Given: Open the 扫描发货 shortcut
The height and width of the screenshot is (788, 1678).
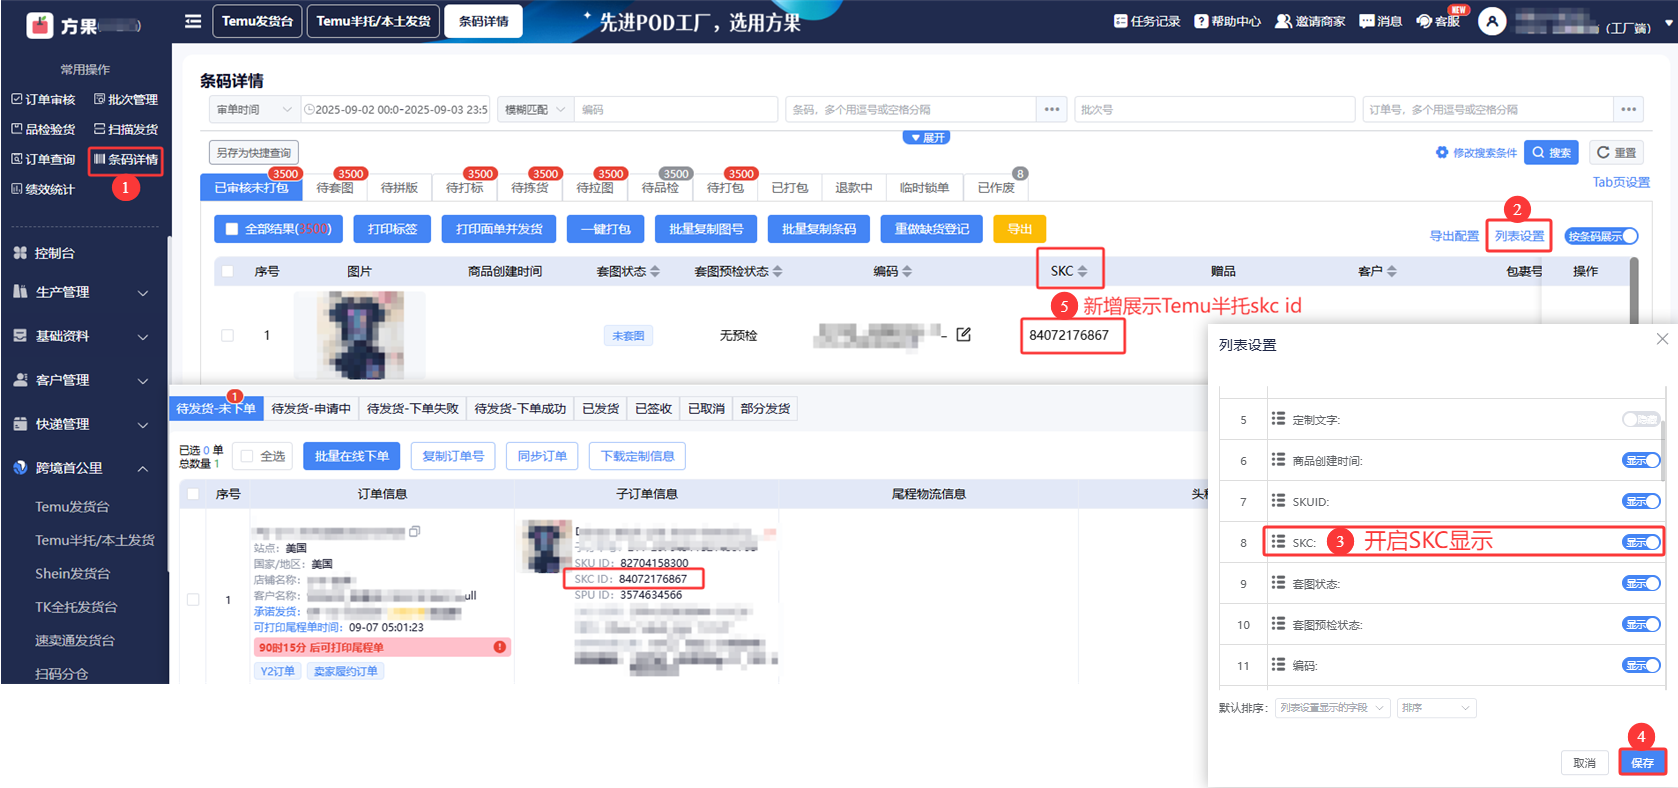Looking at the screenshot, I should pyautogui.click(x=126, y=129).
